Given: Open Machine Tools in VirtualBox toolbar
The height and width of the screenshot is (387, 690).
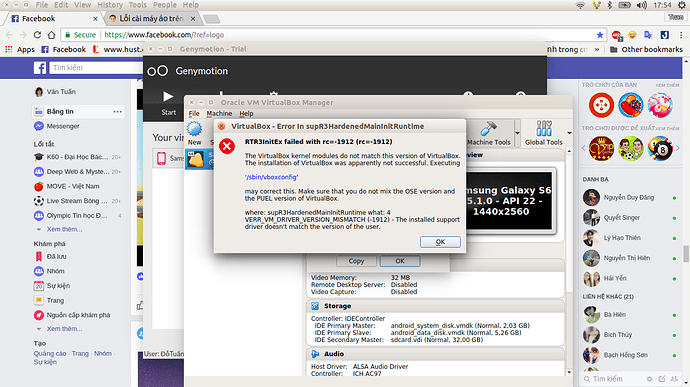Looking at the screenshot, I should pos(488,133).
